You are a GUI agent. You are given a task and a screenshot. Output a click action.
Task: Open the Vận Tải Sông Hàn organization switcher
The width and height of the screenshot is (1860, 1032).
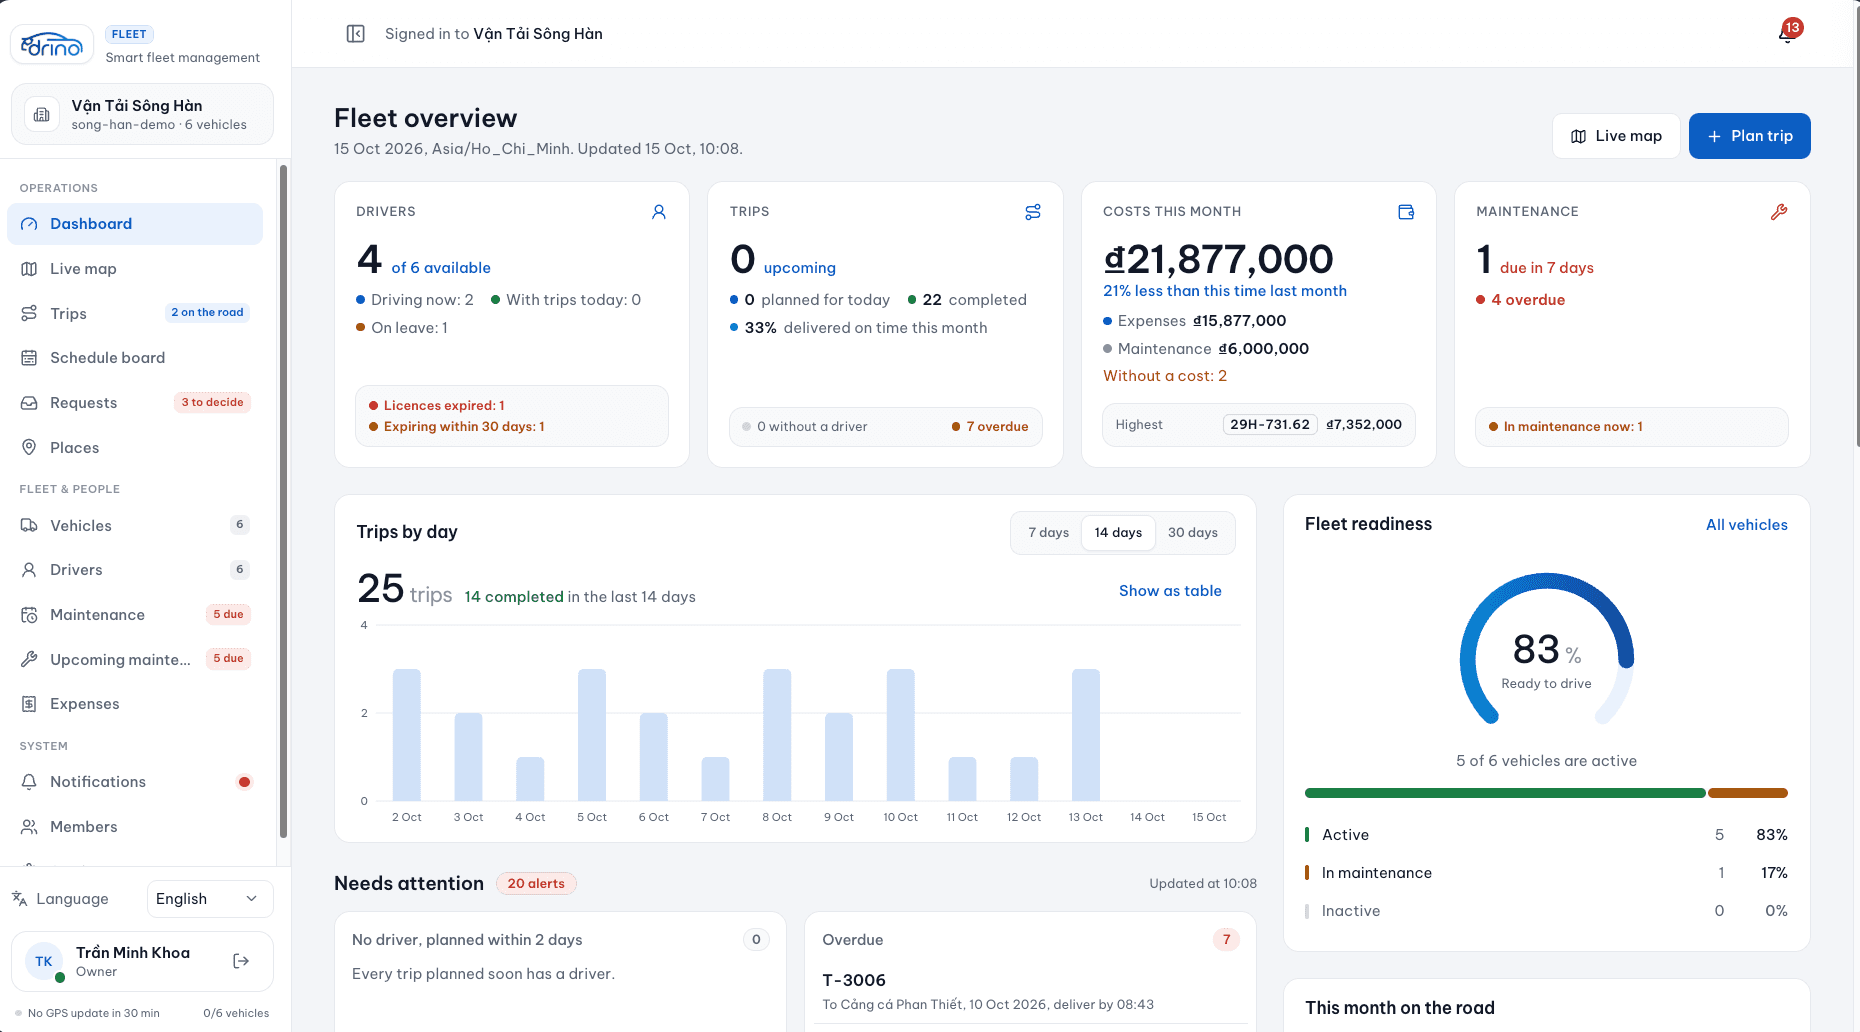click(142, 115)
